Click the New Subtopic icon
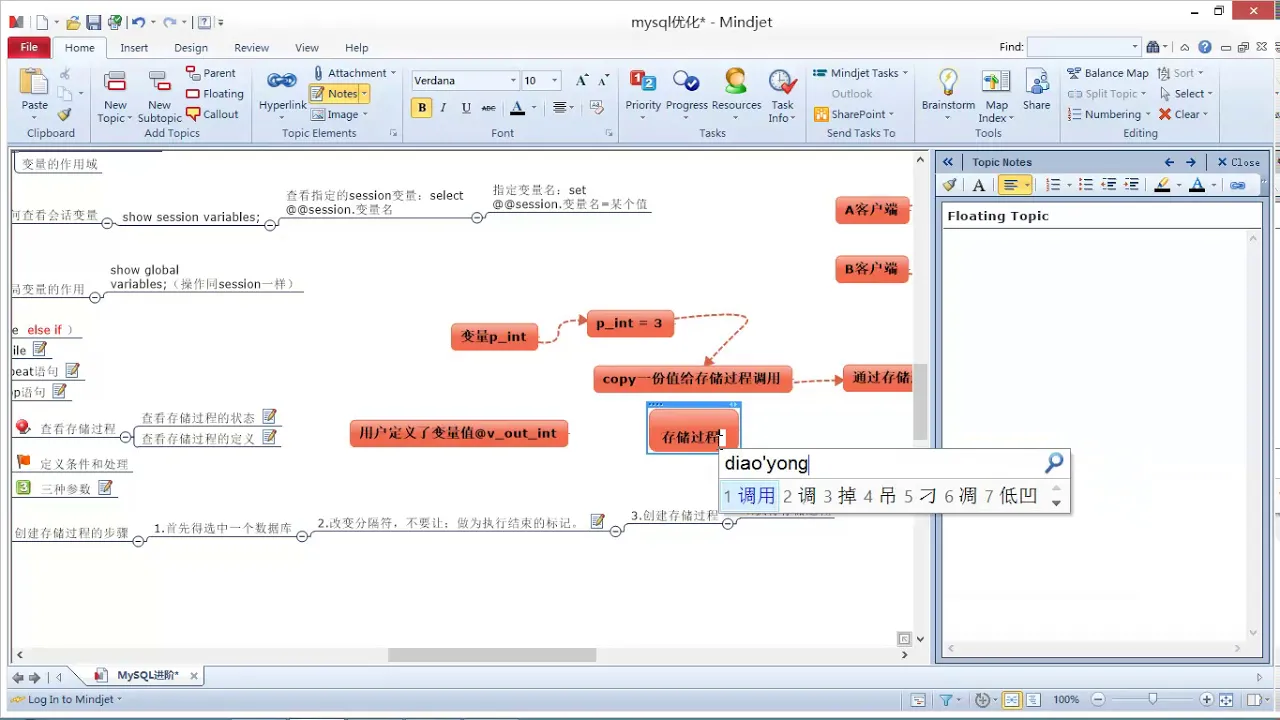1280x720 pixels. tap(159, 83)
